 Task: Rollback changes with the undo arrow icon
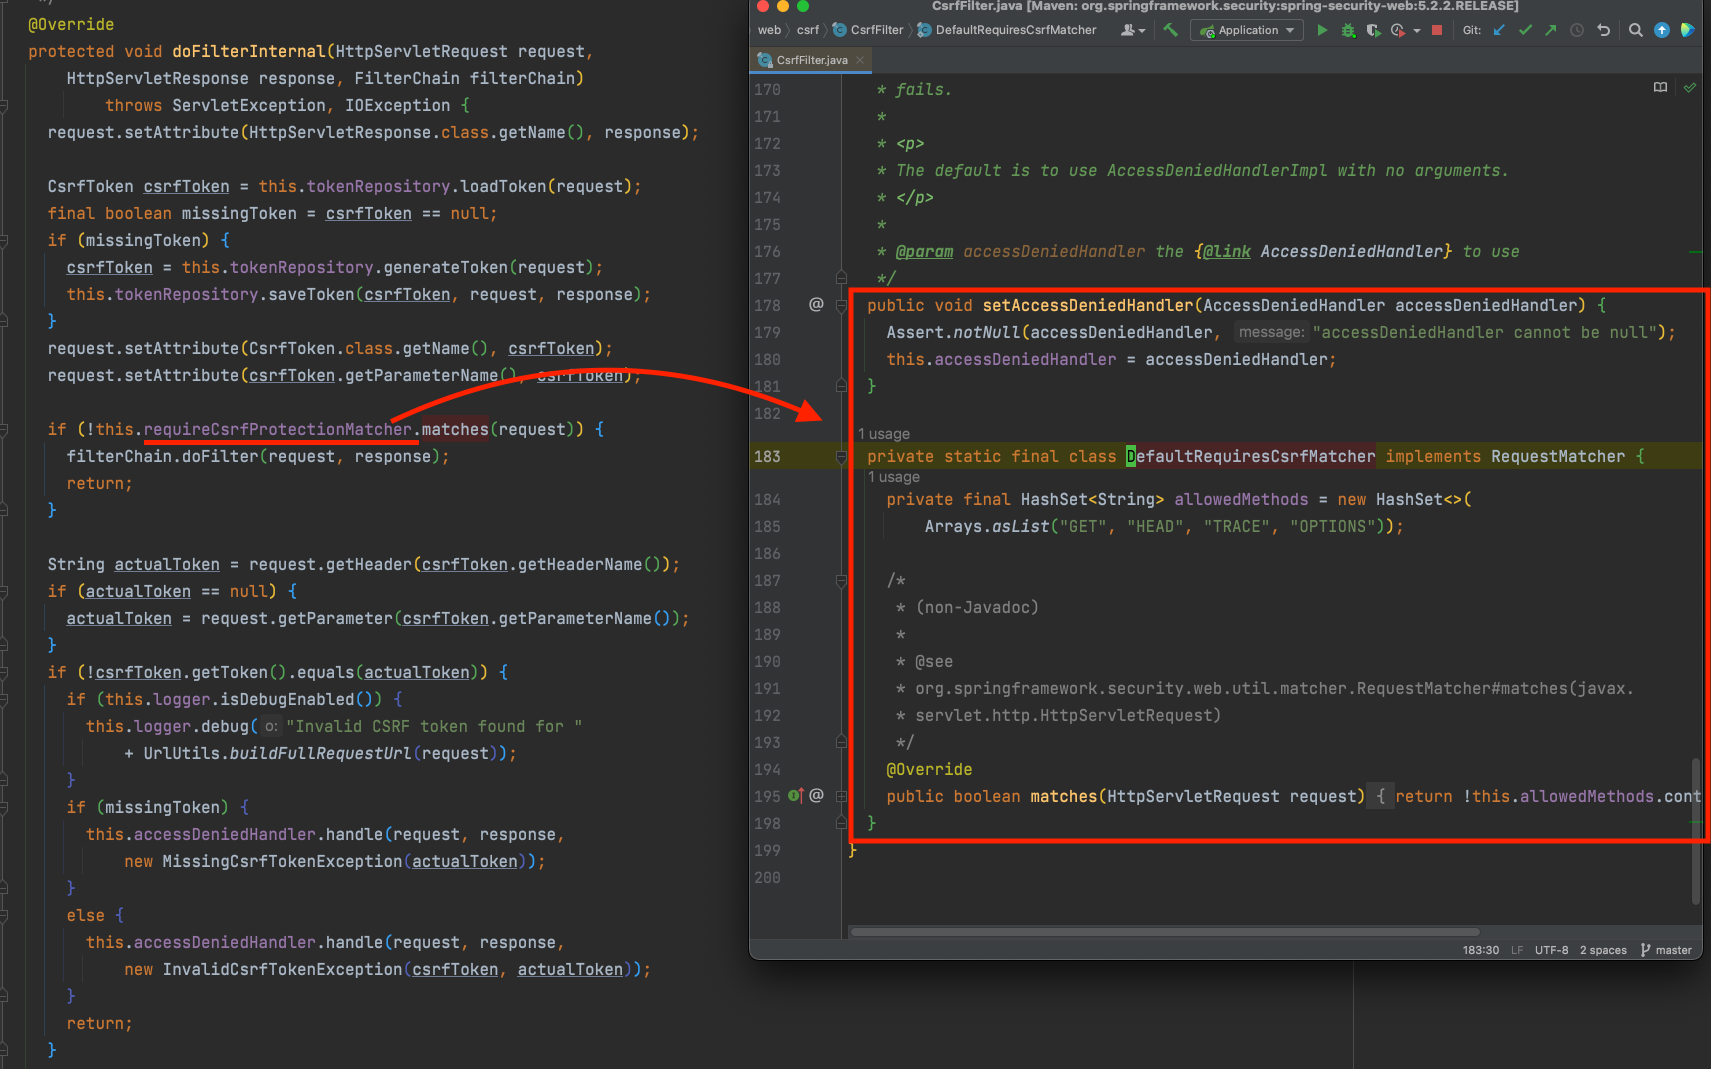(x=1603, y=30)
